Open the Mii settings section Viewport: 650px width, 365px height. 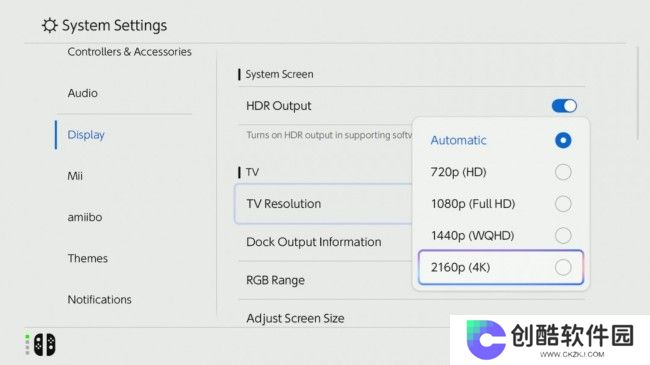[75, 176]
